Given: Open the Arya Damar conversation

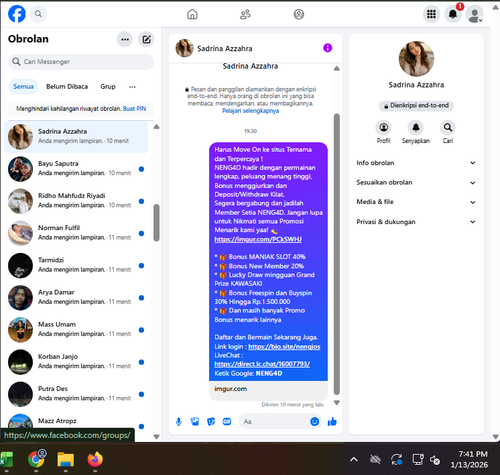Looking at the screenshot, I should [x=76, y=297].
